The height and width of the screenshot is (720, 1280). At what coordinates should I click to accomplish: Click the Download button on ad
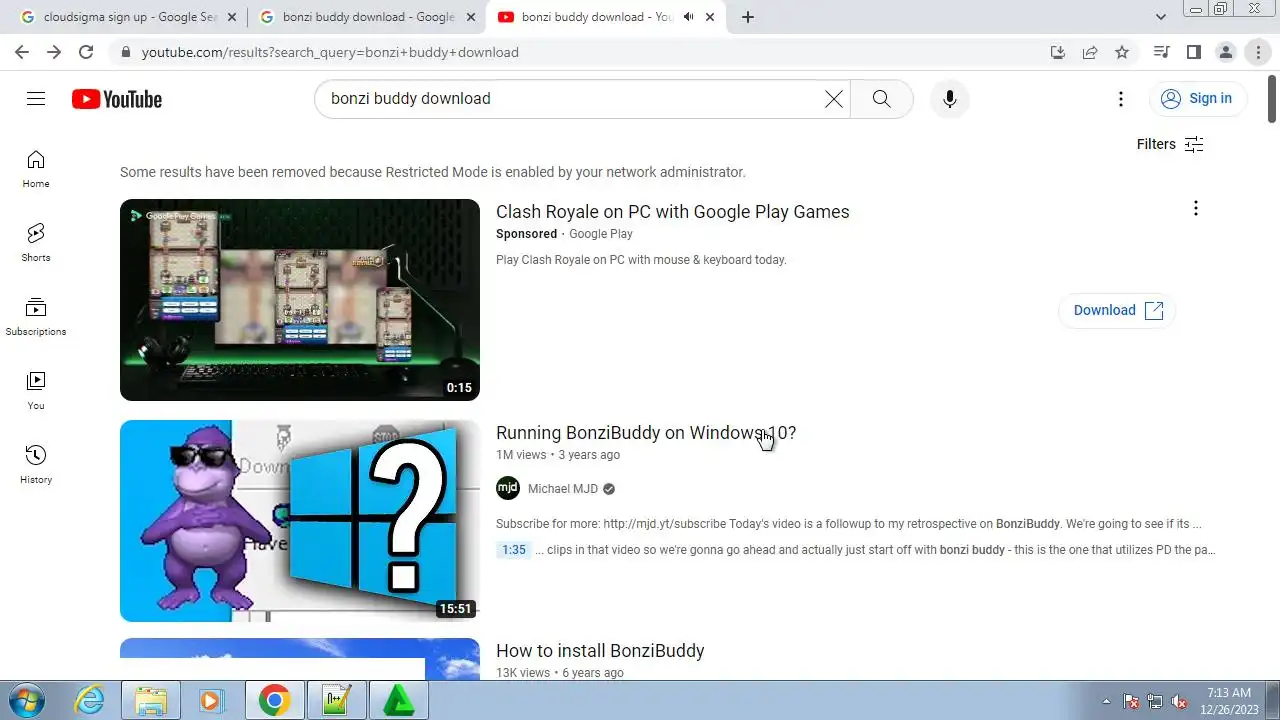pos(1117,310)
